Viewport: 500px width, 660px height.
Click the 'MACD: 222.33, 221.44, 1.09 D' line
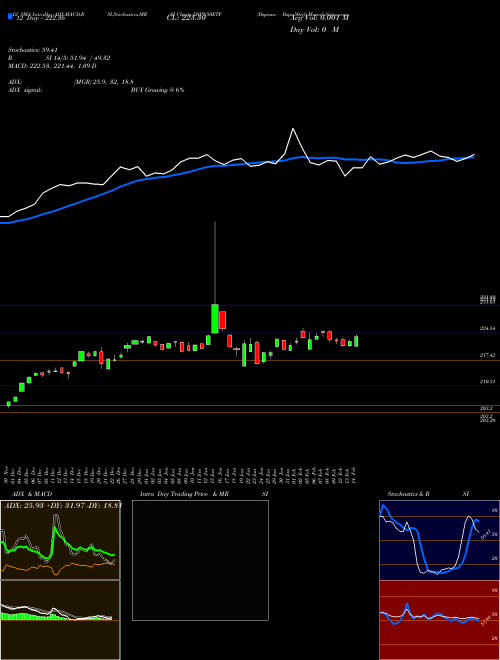pyautogui.click(x=52, y=66)
